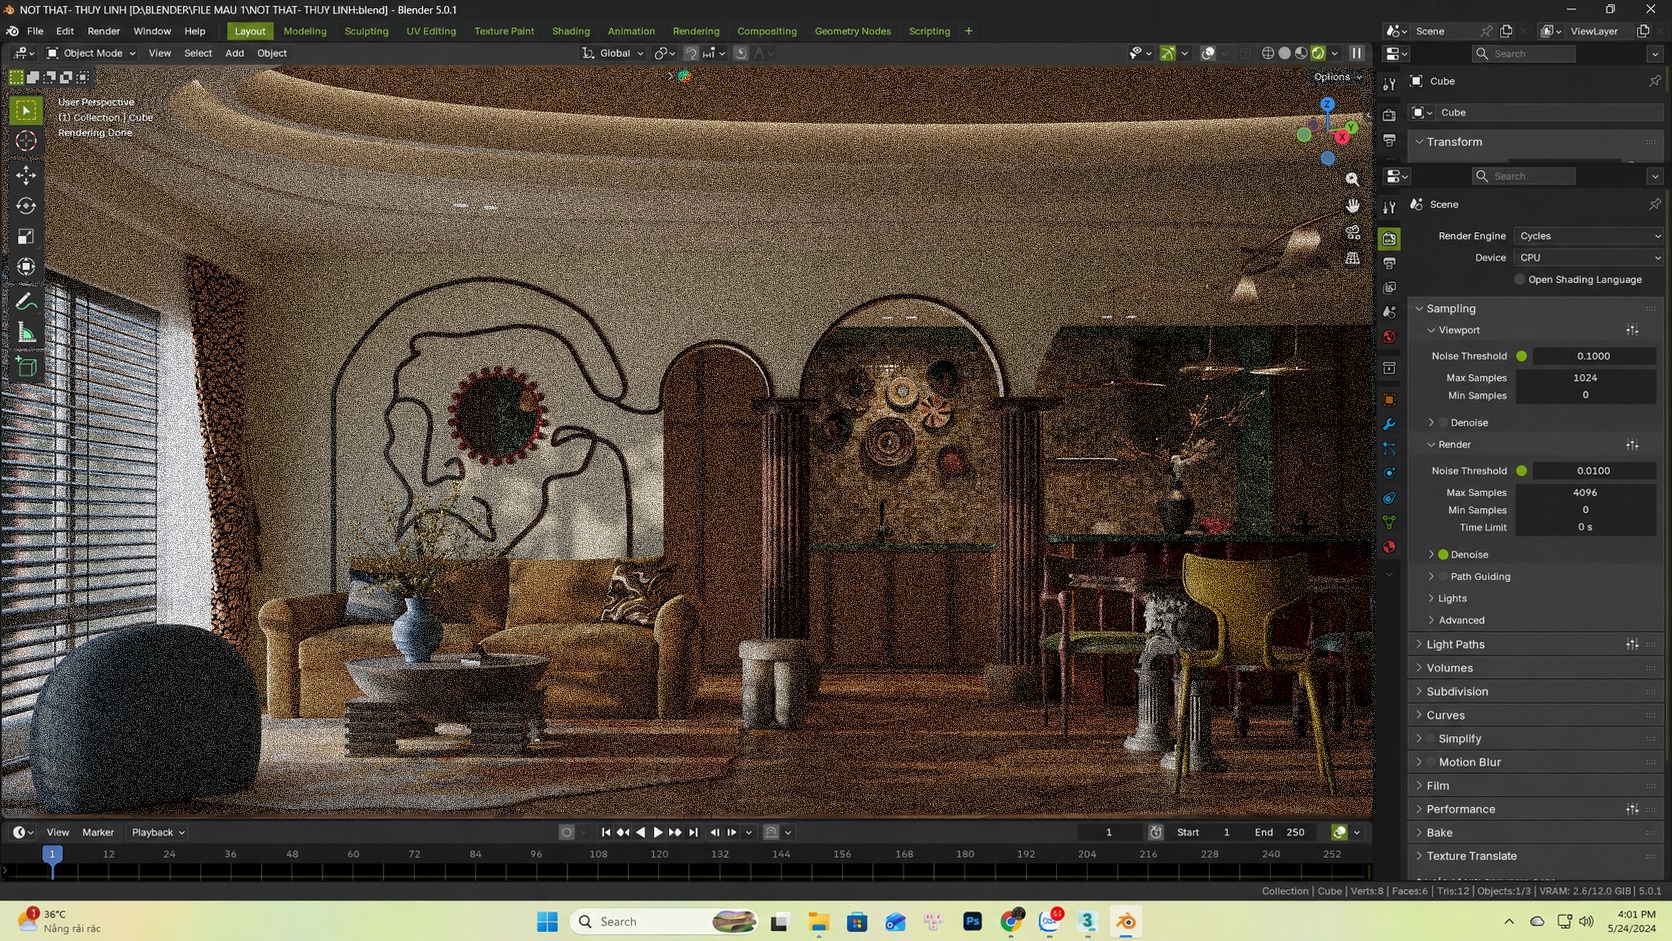
Task: Activate the Scale tool
Action: tap(26, 237)
